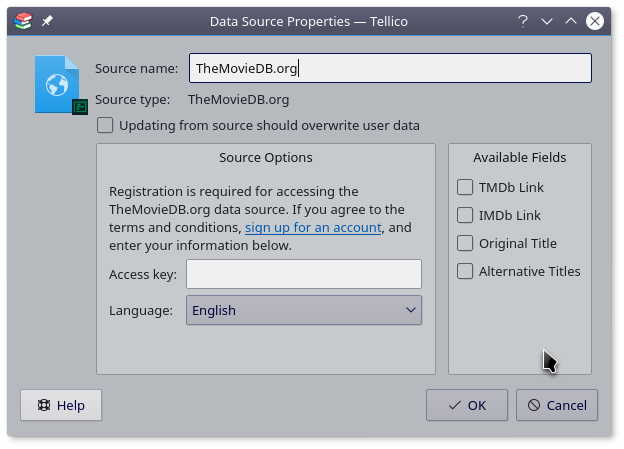Screen dimensions: 624x449
Task: Close the Data Source Properties dialog
Action: (596, 20)
